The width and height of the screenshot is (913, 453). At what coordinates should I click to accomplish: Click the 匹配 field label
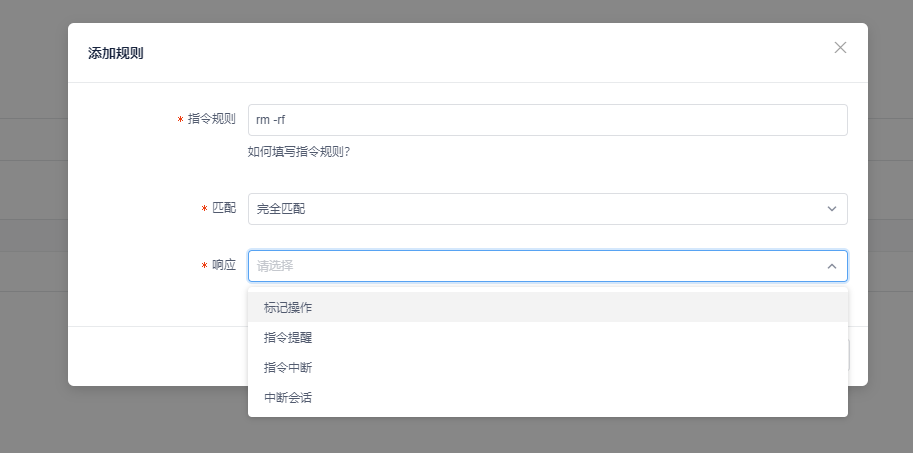pos(224,209)
